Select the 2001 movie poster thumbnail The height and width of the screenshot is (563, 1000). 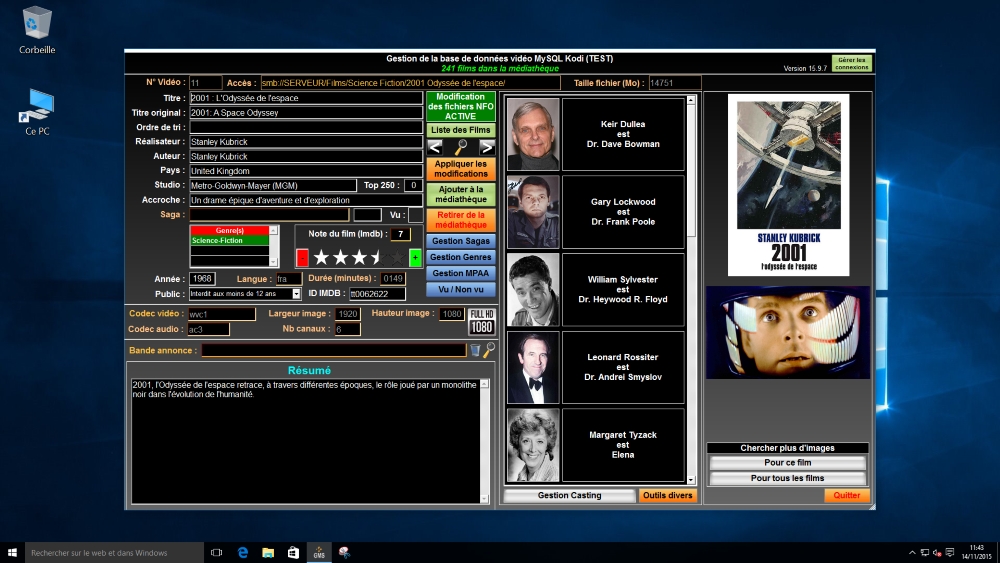[788, 185]
